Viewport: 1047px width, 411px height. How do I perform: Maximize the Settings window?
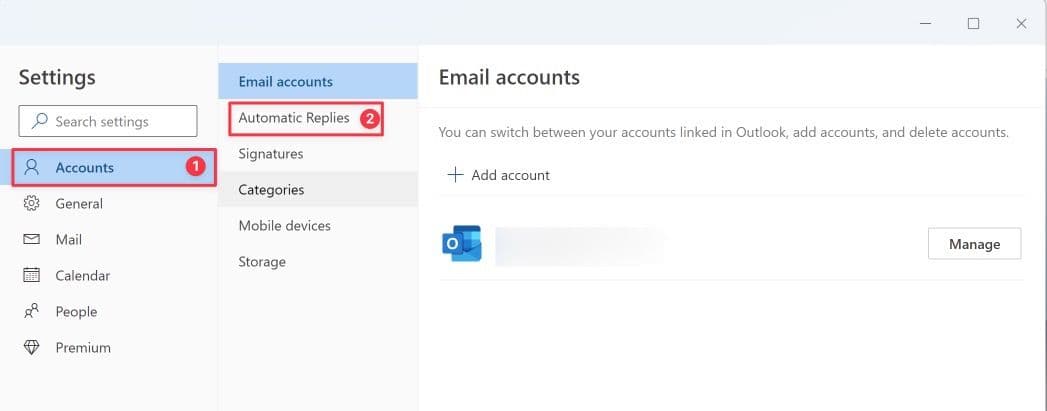point(973,23)
